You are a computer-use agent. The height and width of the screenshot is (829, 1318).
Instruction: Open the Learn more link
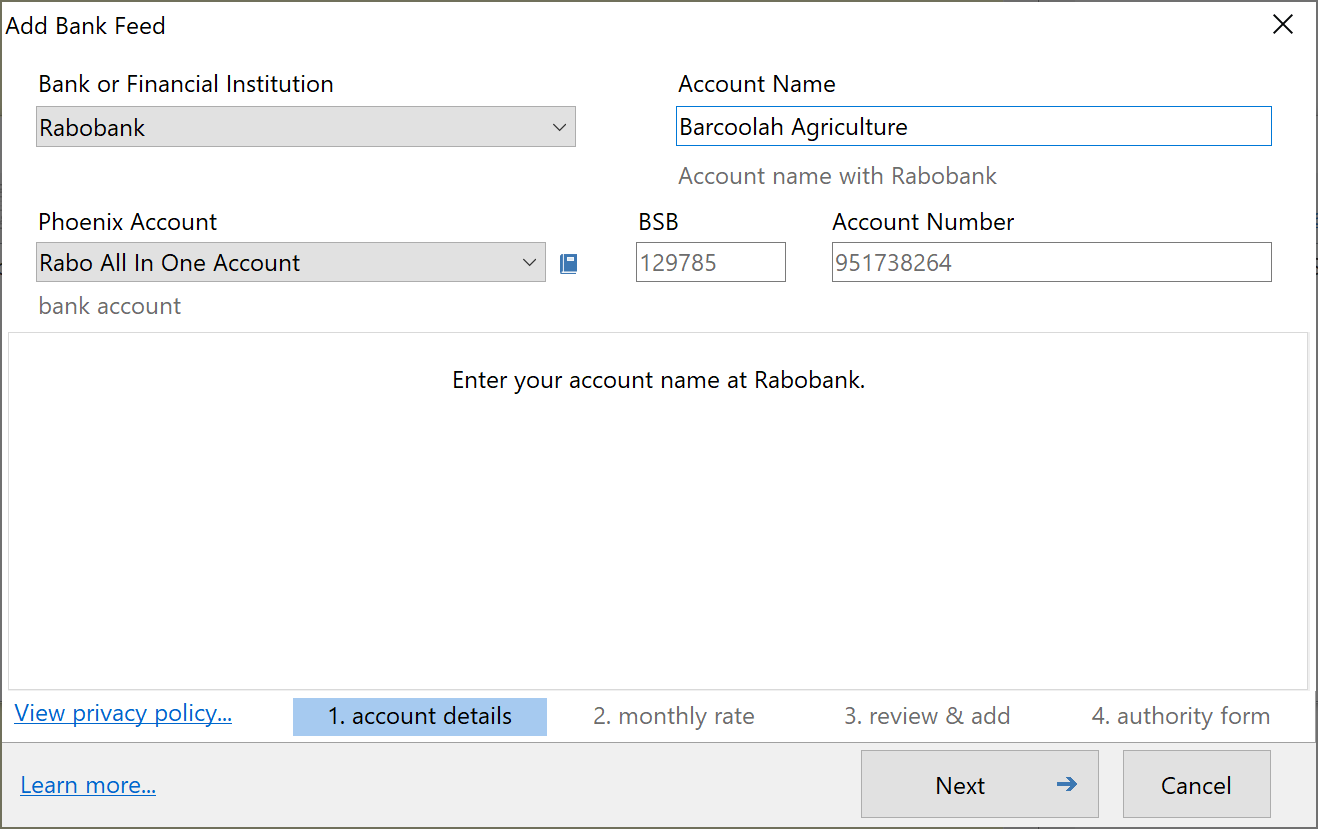[88, 785]
